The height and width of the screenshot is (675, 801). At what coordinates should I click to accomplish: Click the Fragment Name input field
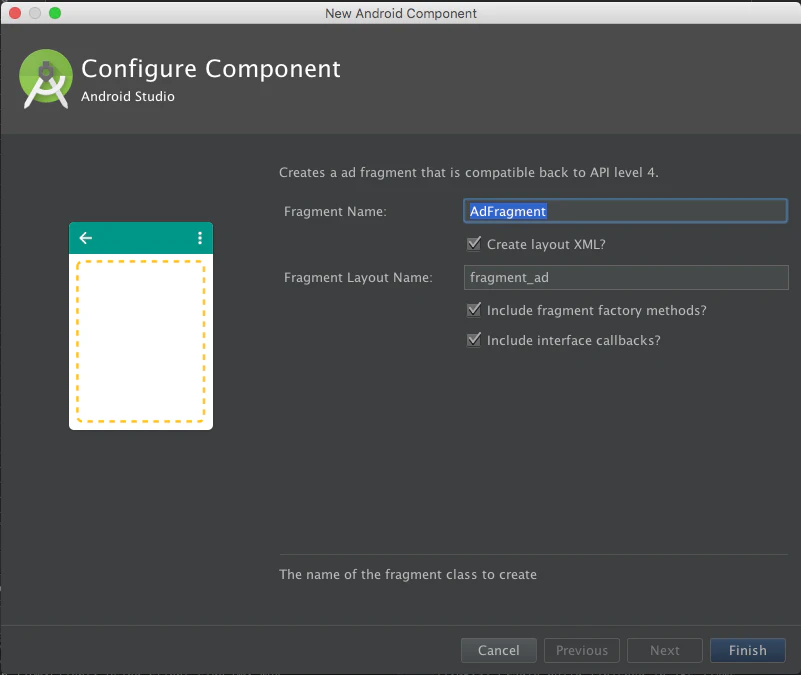[625, 211]
